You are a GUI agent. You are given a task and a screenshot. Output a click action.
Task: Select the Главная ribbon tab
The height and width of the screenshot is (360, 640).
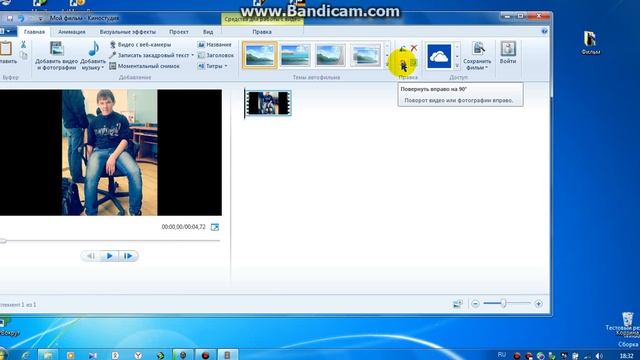click(34, 32)
